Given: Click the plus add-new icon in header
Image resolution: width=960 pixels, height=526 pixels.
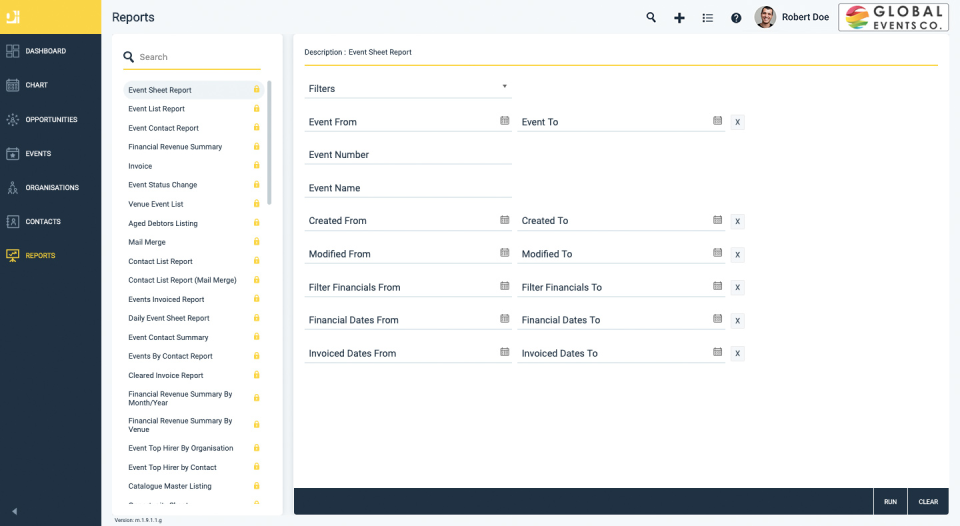Looking at the screenshot, I should click(679, 18).
